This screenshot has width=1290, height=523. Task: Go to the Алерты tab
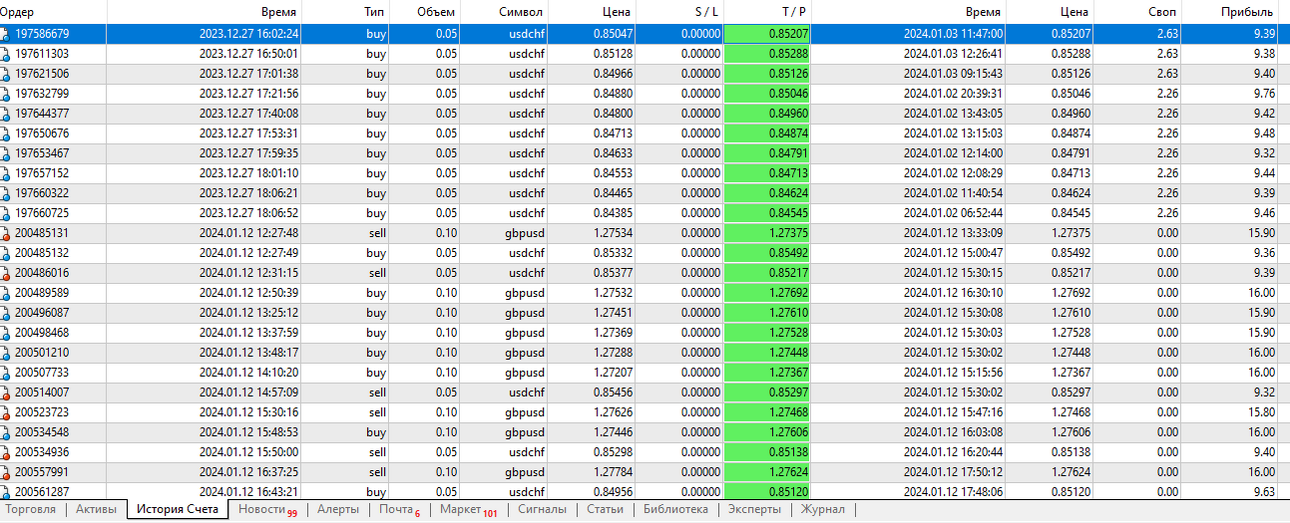338,510
